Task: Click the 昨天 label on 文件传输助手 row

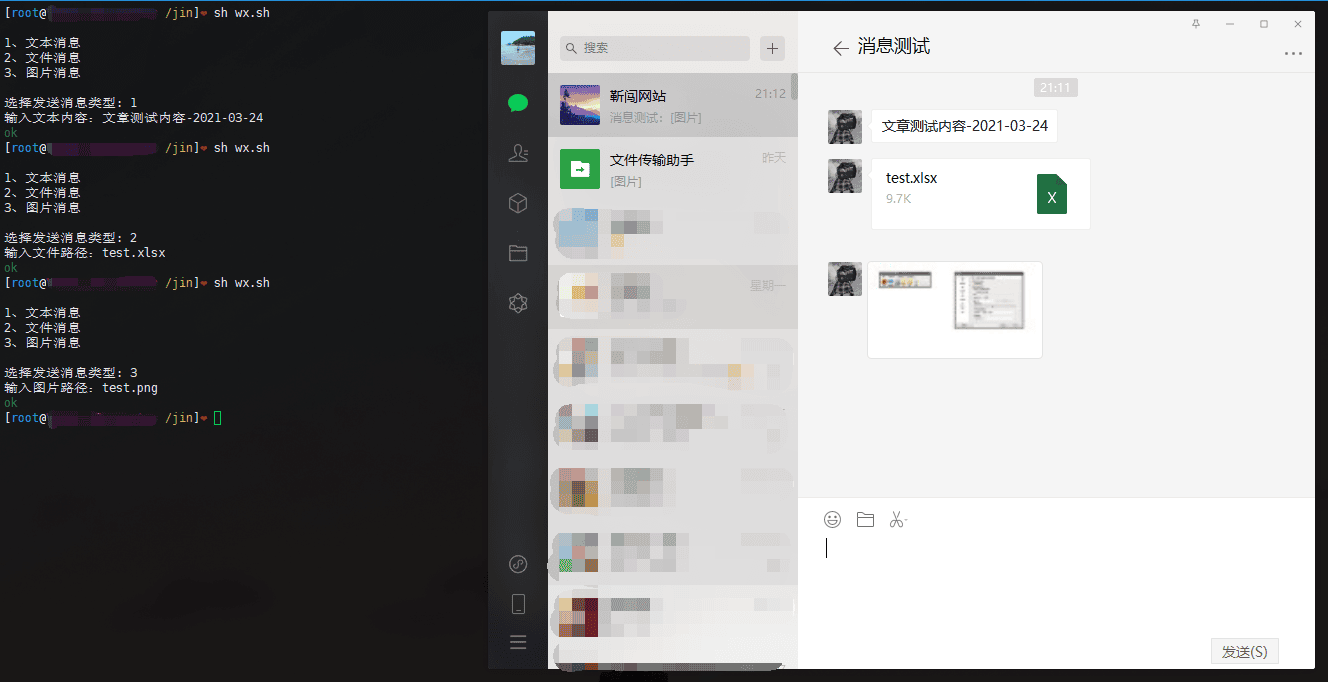Action: point(774,158)
